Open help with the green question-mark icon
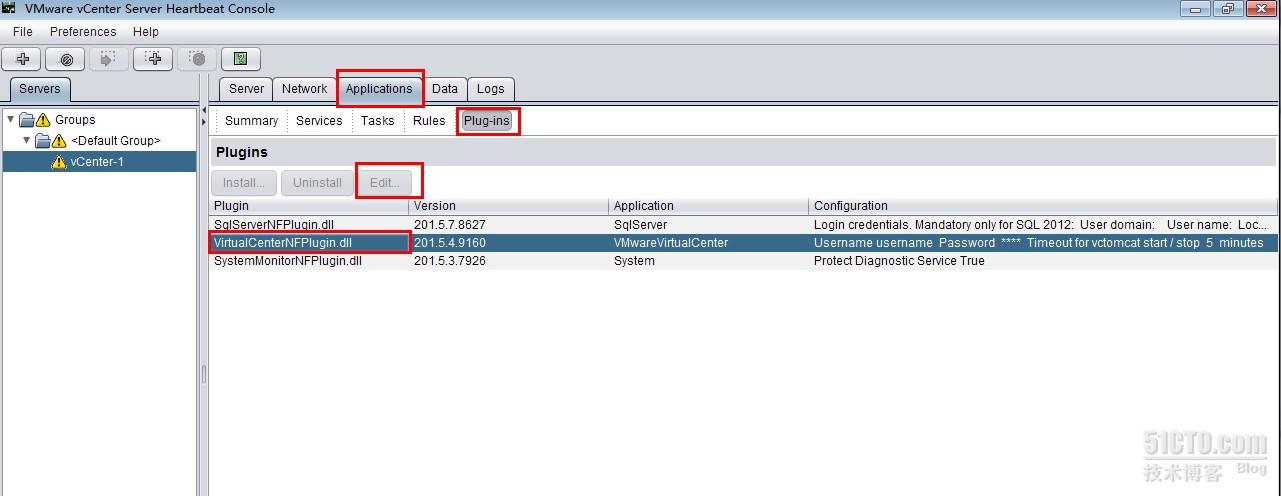Image resolution: width=1281 pixels, height=496 pixels. (x=241, y=59)
